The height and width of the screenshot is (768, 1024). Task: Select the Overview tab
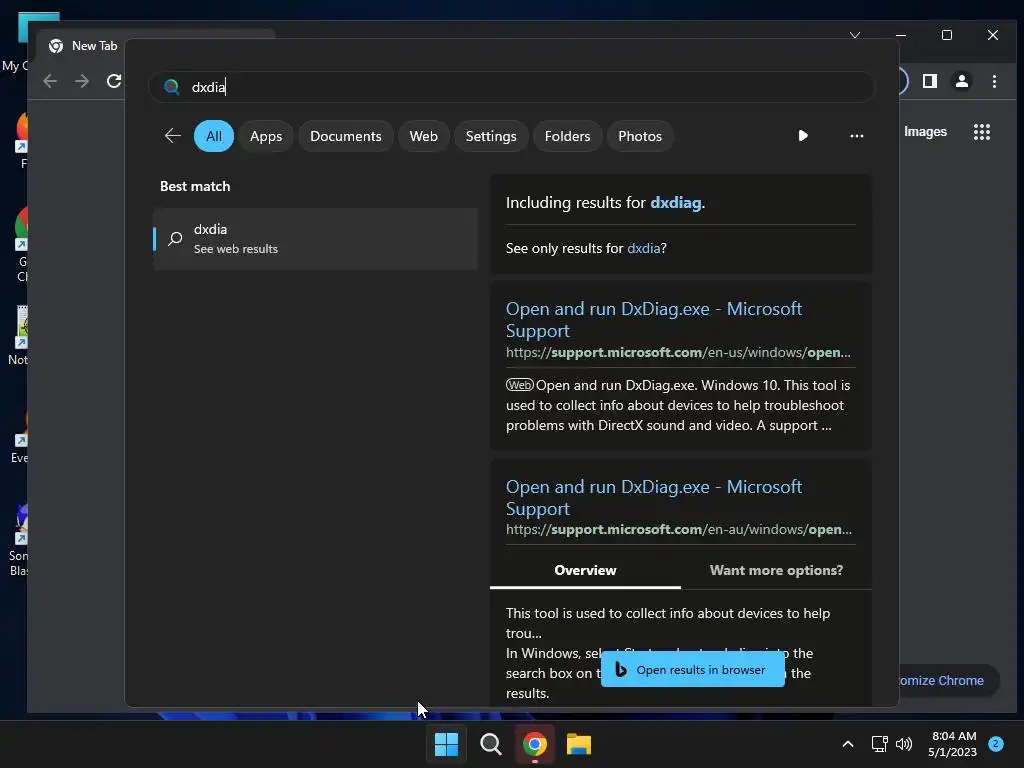click(585, 570)
